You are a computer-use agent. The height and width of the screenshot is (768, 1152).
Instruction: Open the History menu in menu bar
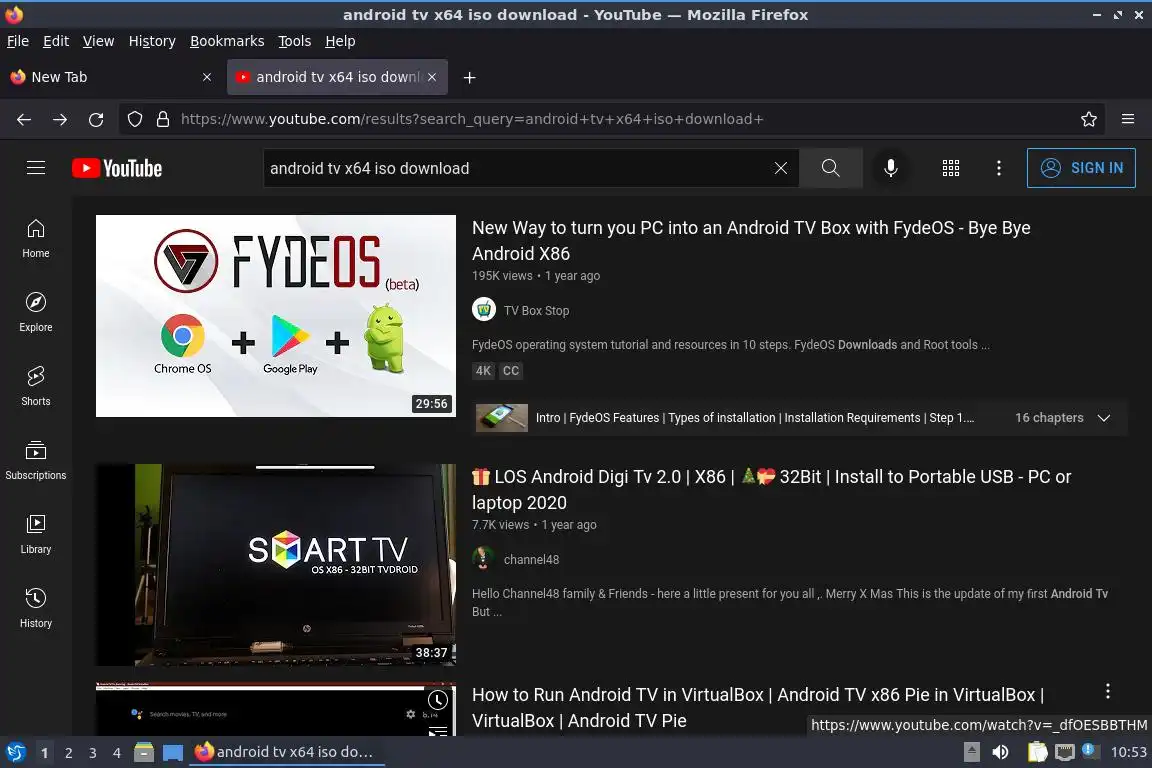(152, 41)
